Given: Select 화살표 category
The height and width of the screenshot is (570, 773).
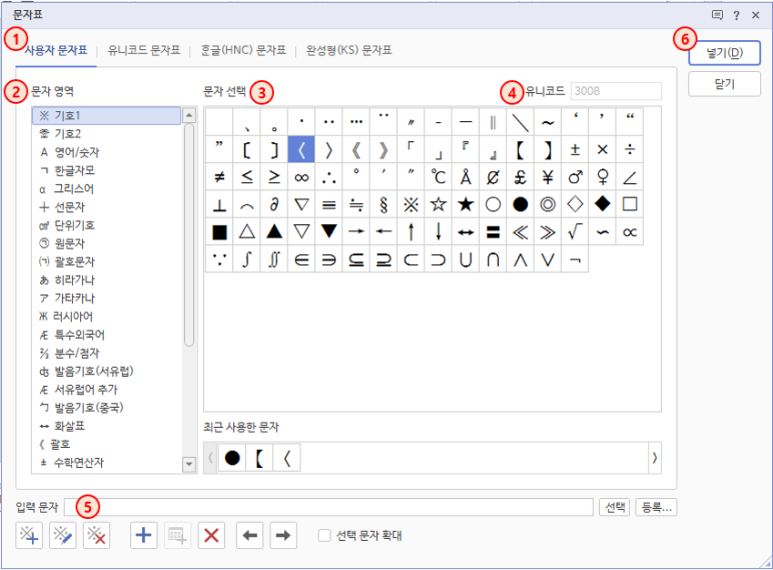Looking at the screenshot, I should [106, 426].
